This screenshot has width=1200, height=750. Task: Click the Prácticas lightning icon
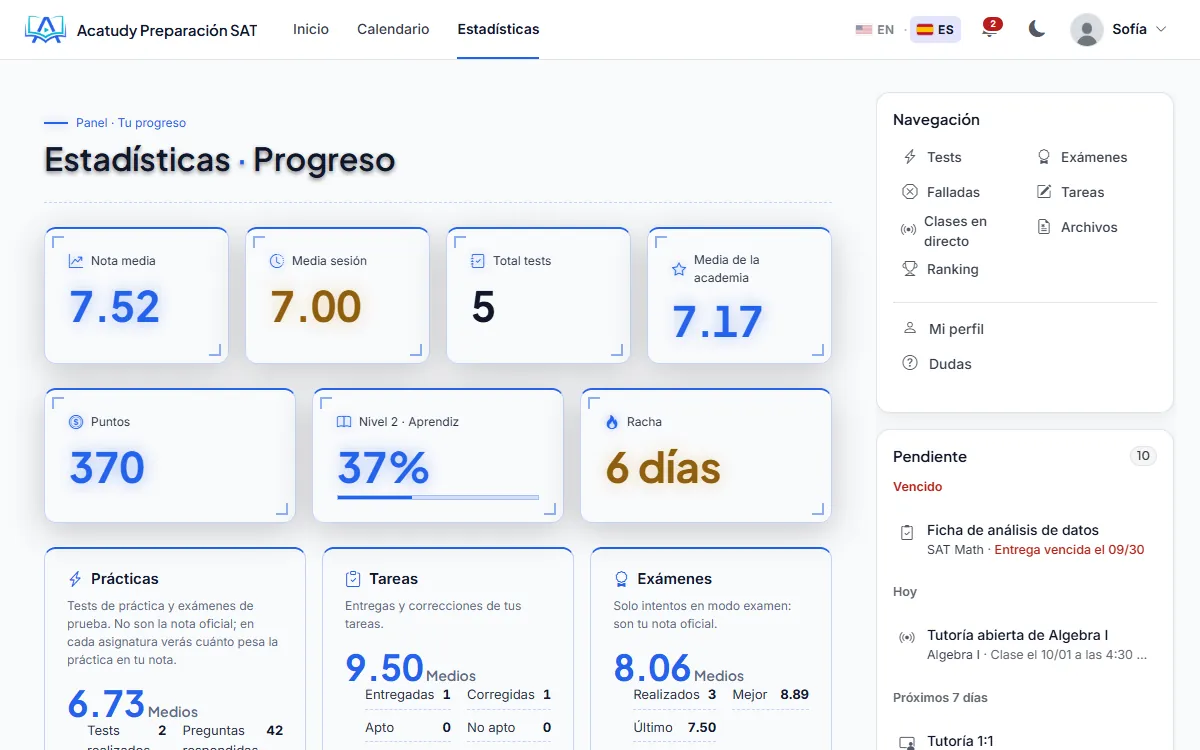coord(75,579)
